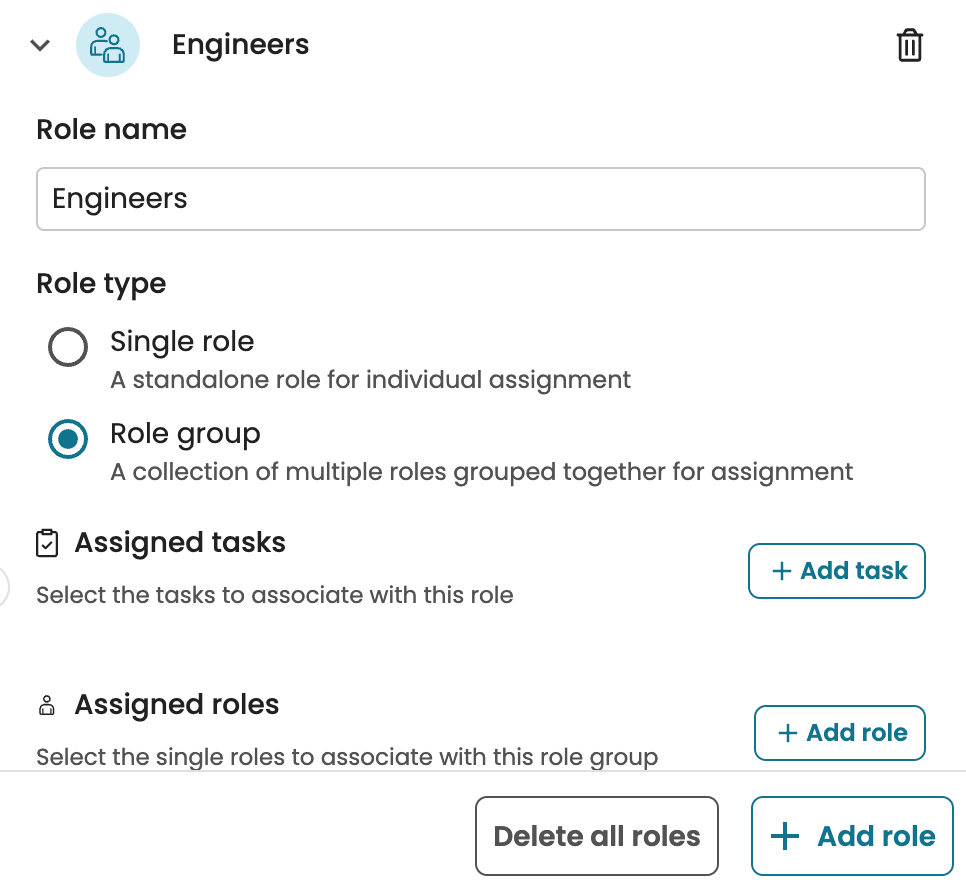The height and width of the screenshot is (894, 966).
Task: Delete the Engineers role with trash icon
Action: [909, 46]
